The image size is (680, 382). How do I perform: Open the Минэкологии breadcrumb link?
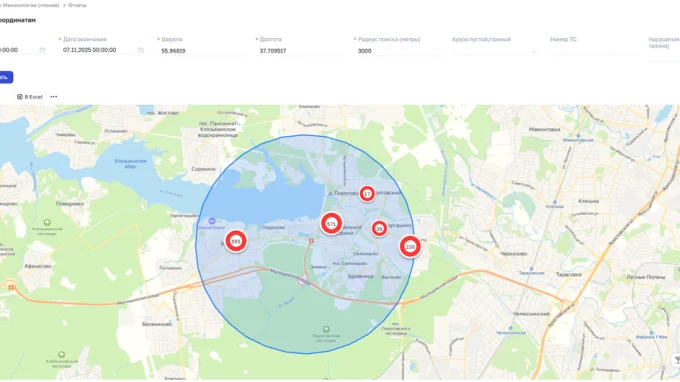point(29,5)
